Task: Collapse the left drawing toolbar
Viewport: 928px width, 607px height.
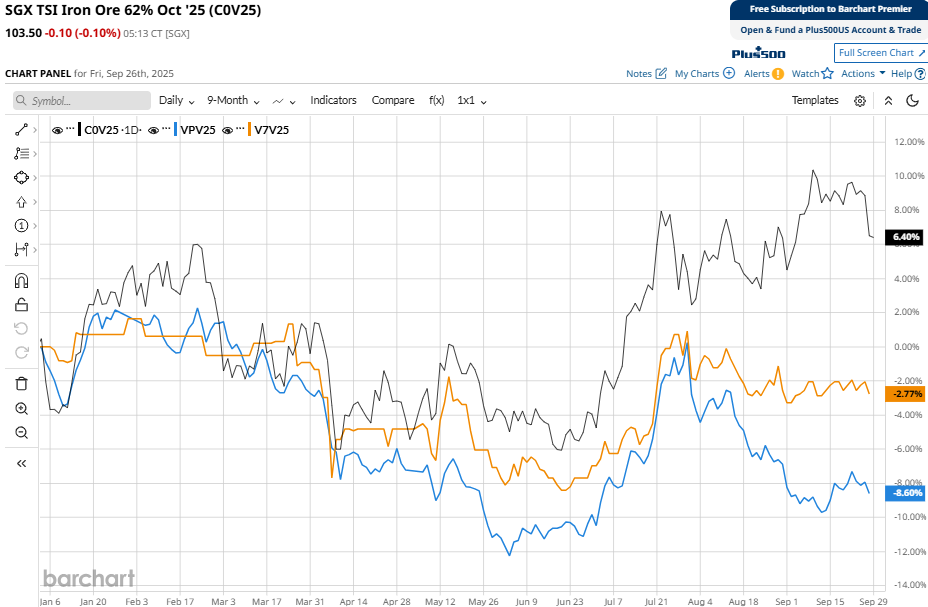Action: (21, 463)
